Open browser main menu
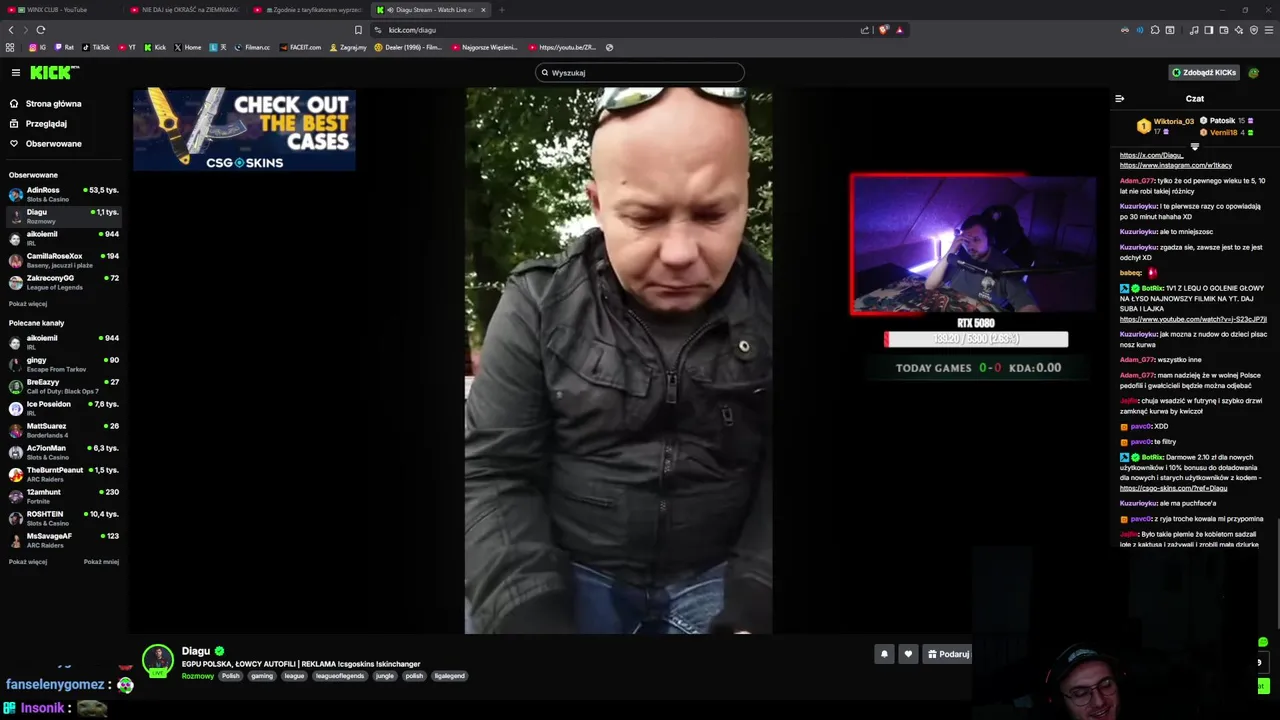 (1269, 30)
